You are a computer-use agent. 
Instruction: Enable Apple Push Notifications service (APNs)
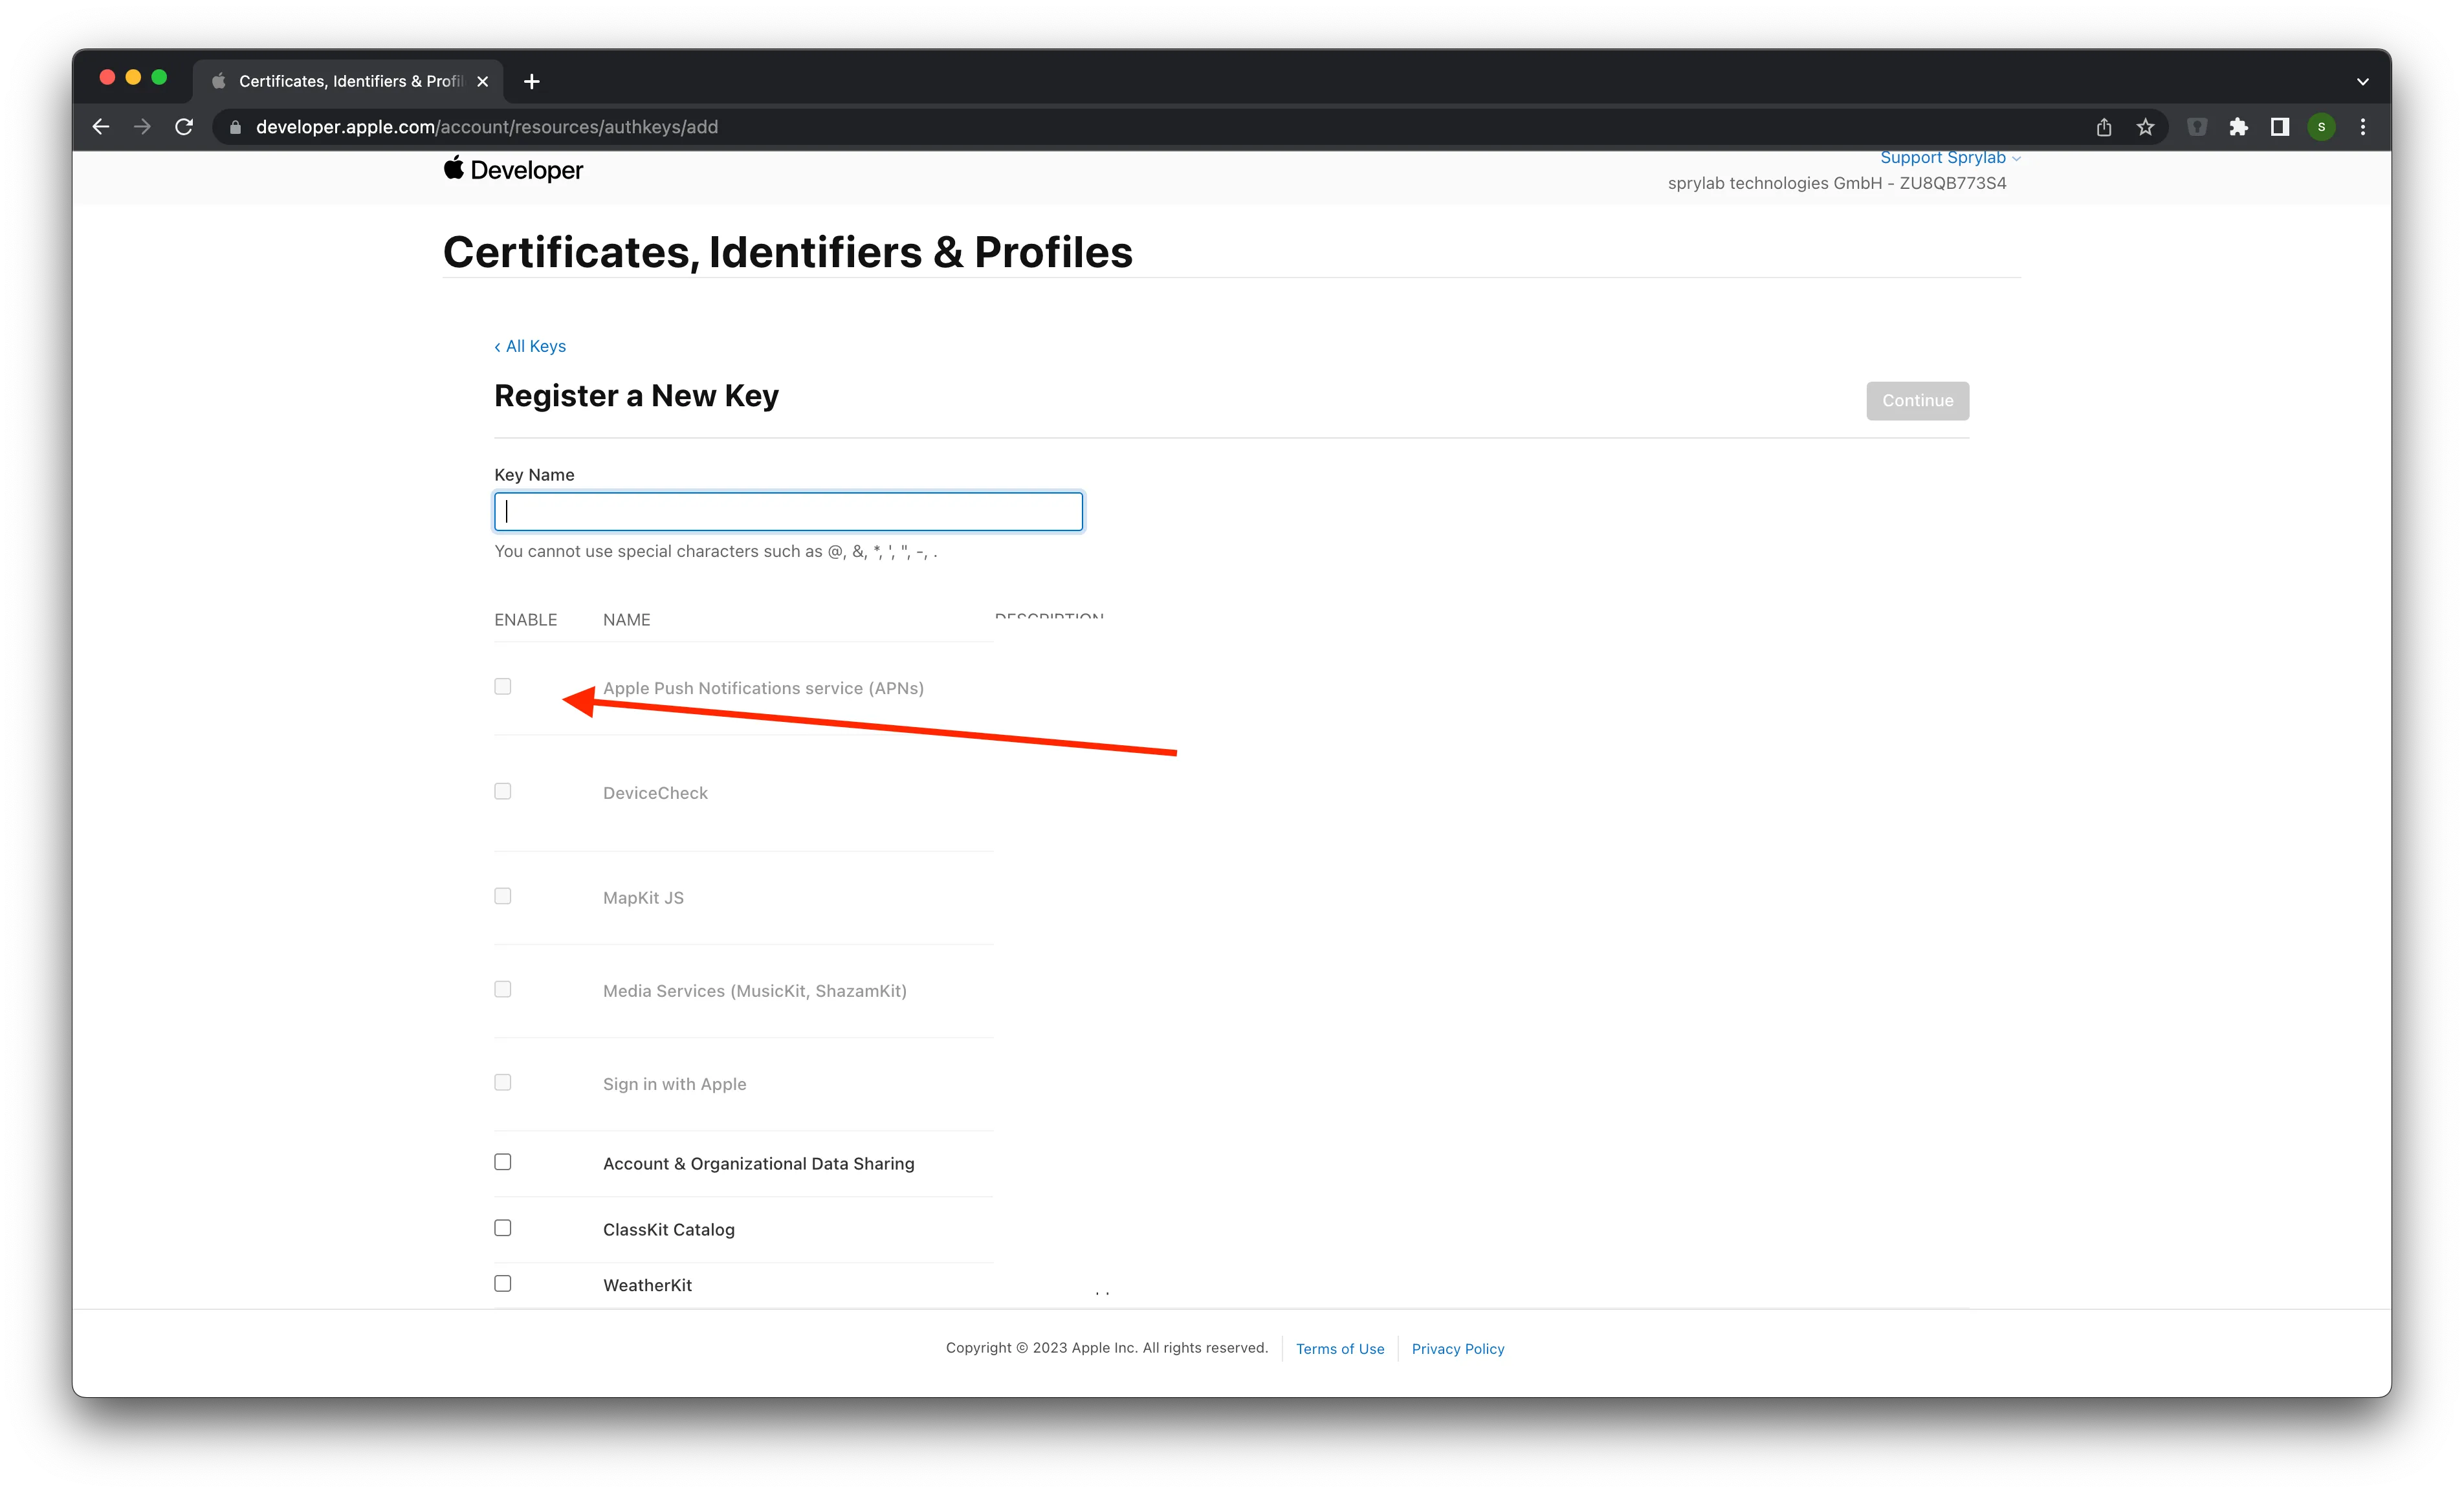pos(503,686)
